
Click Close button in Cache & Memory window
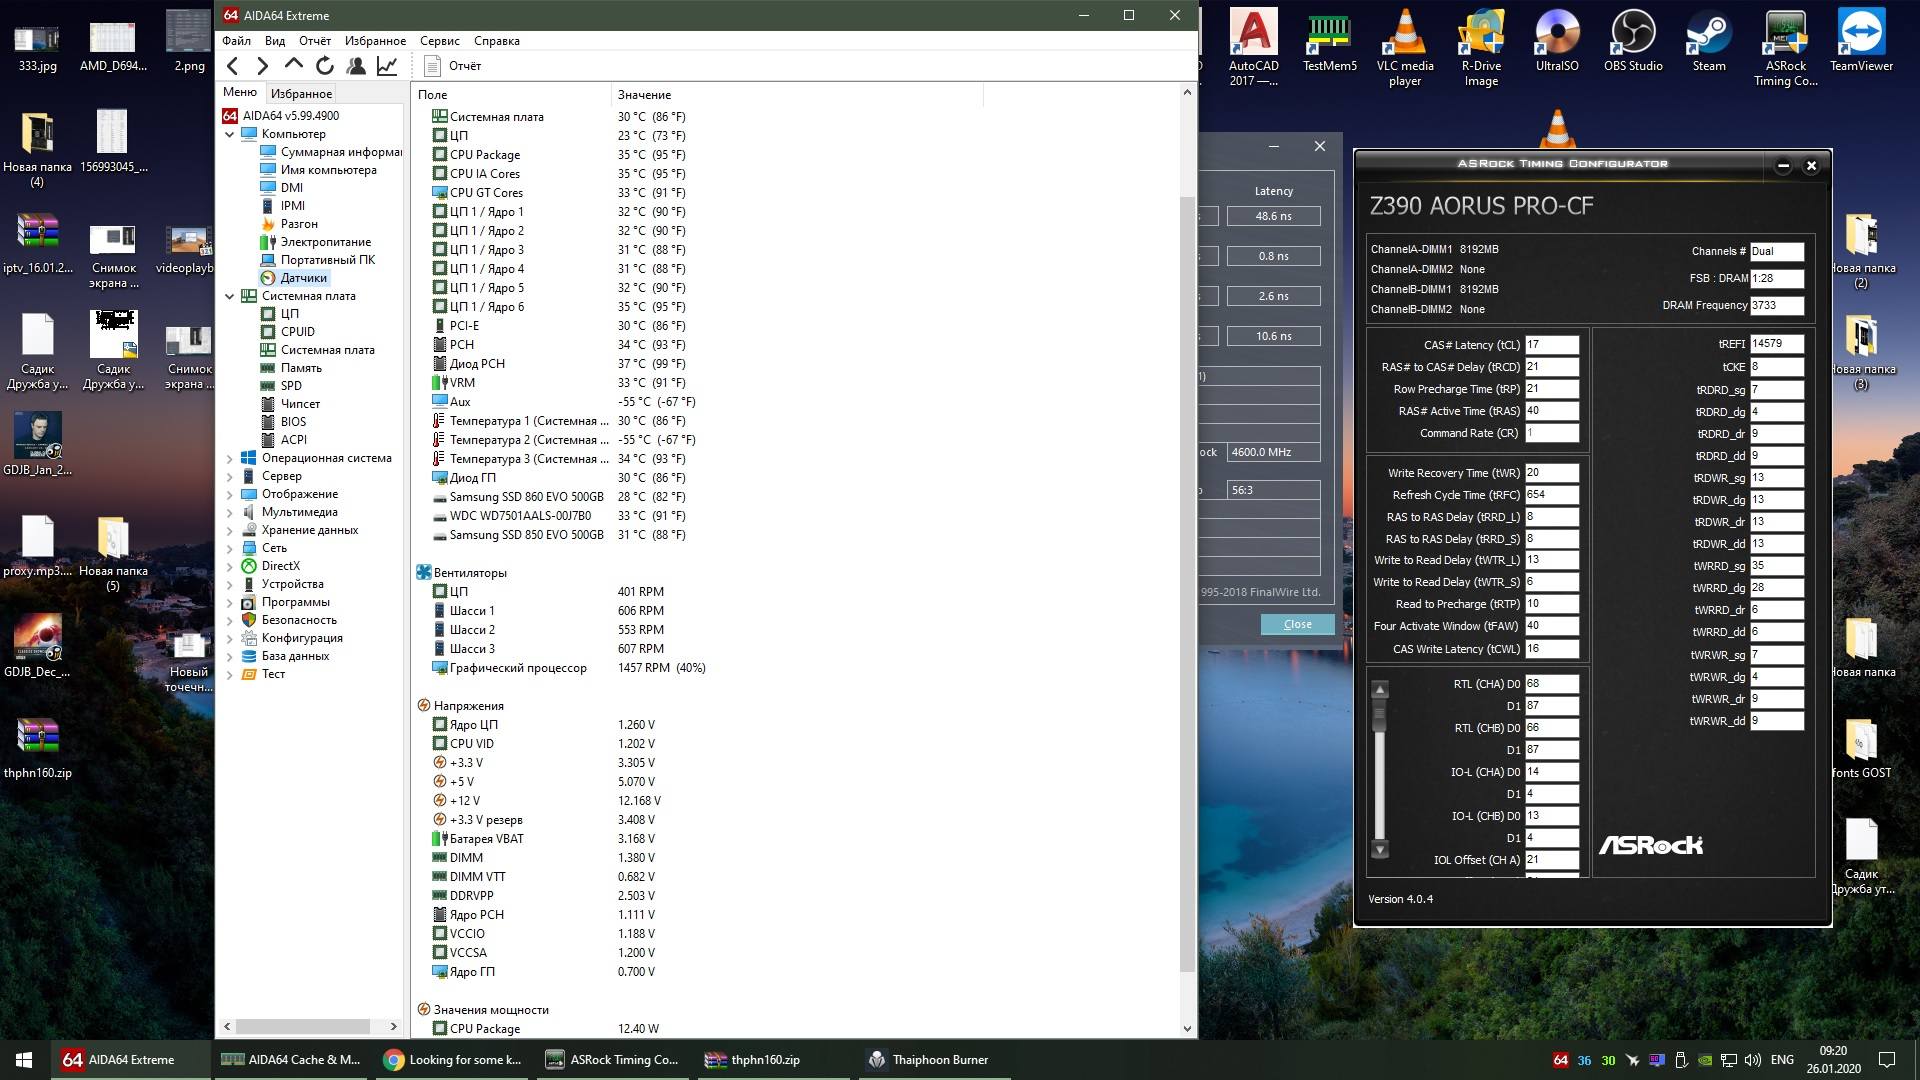pos(1297,624)
